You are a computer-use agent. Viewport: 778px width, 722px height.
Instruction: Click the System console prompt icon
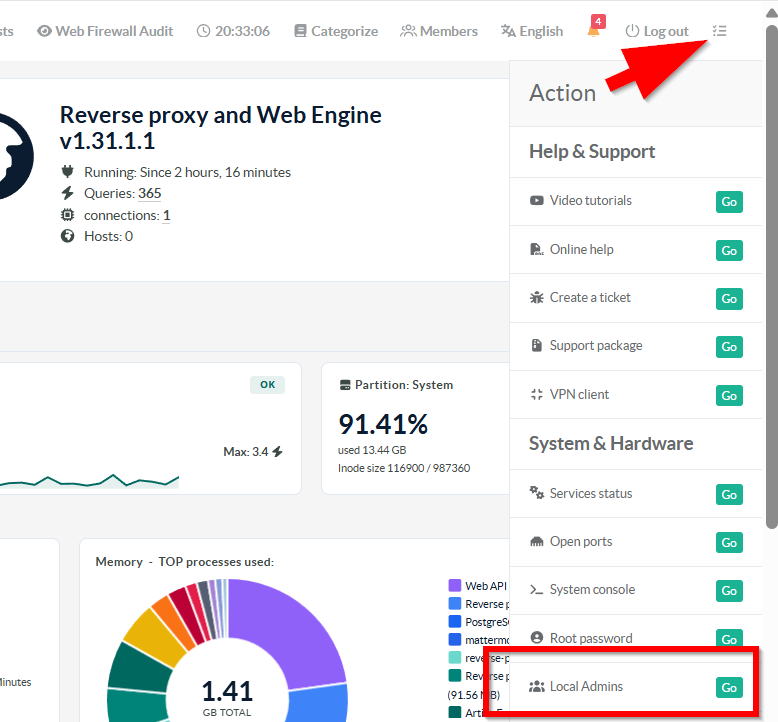(x=536, y=590)
